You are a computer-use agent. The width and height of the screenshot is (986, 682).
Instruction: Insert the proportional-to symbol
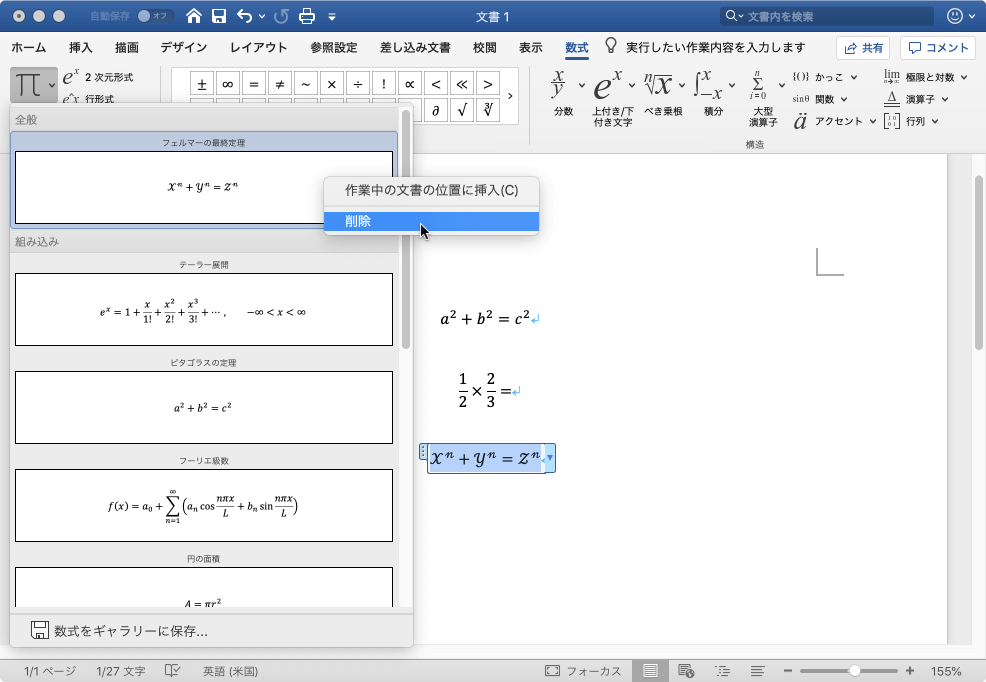(410, 84)
